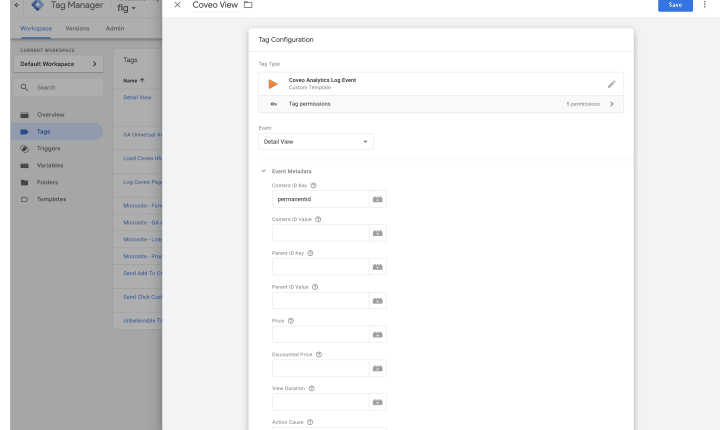The width and height of the screenshot is (720, 430).
Task: Open the GA Universal tag link
Action: (142, 135)
